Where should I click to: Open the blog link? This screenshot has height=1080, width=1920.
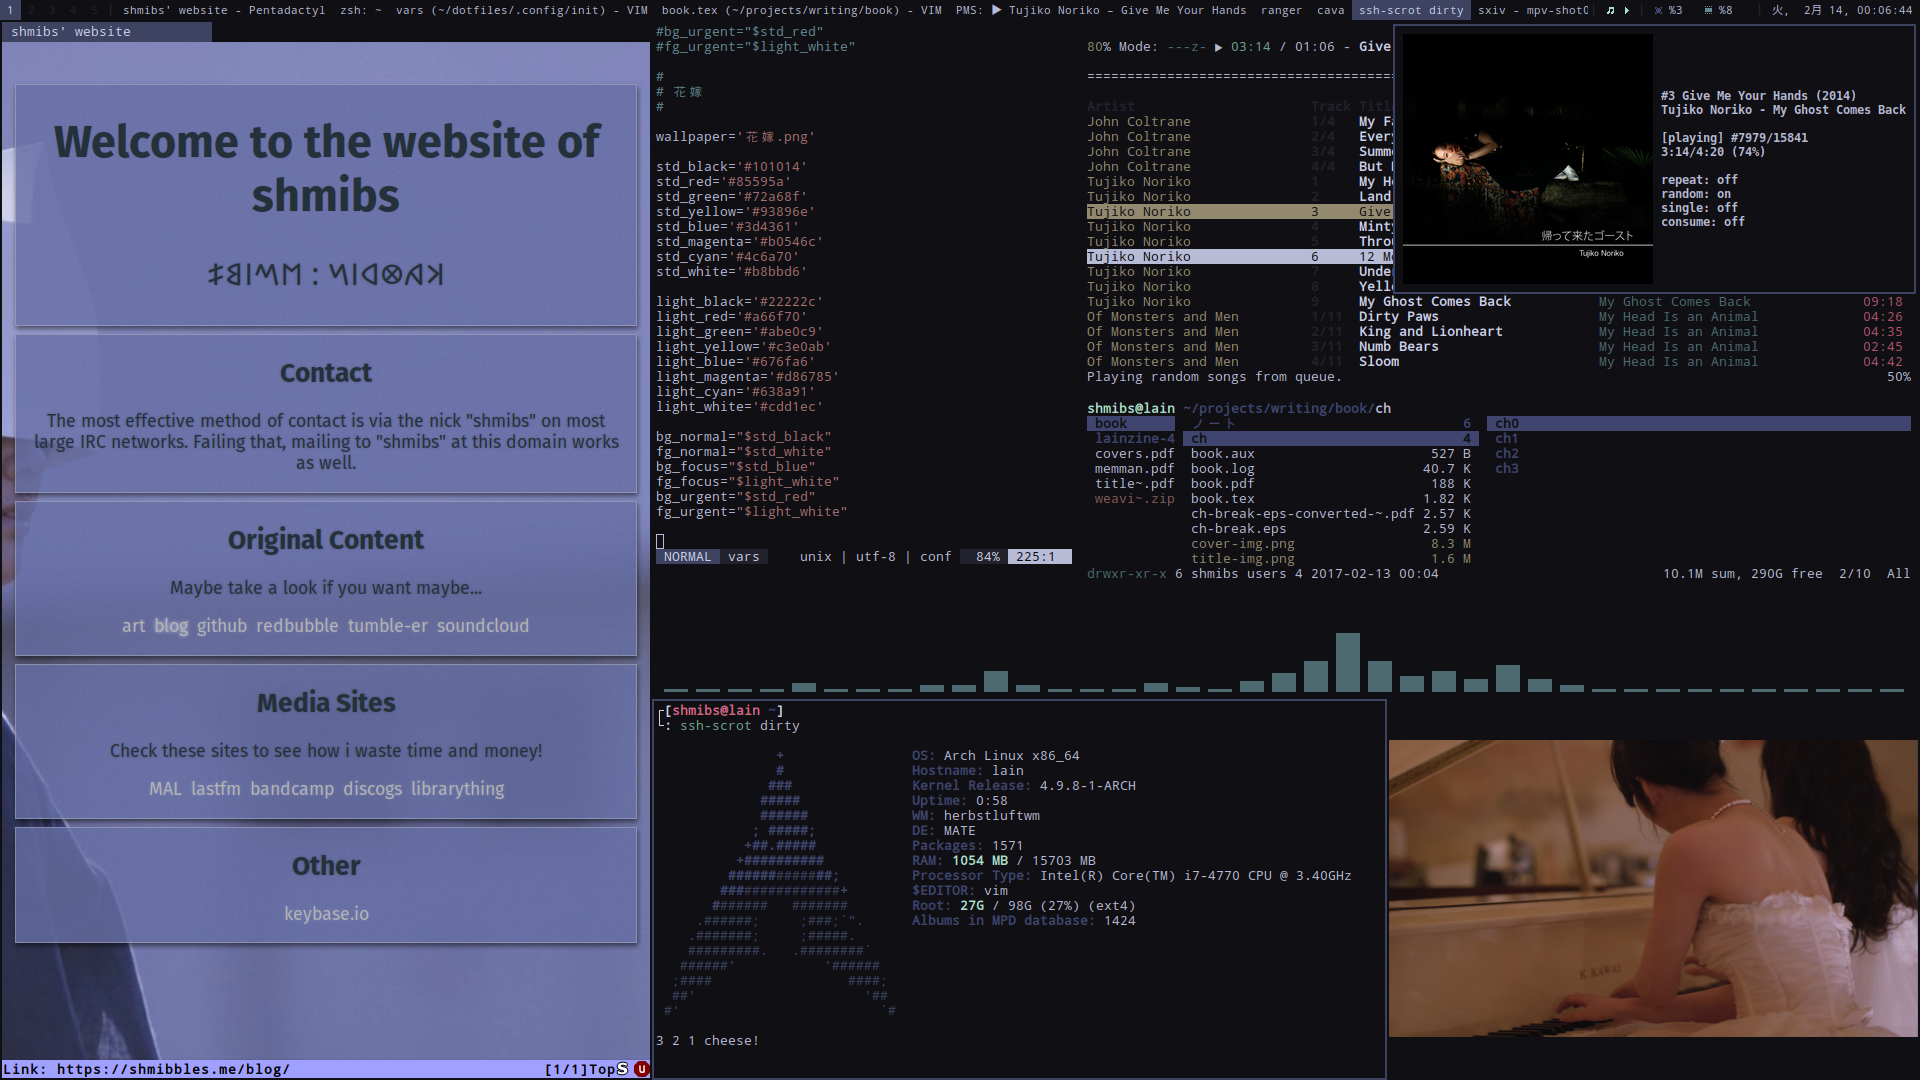[171, 626]
